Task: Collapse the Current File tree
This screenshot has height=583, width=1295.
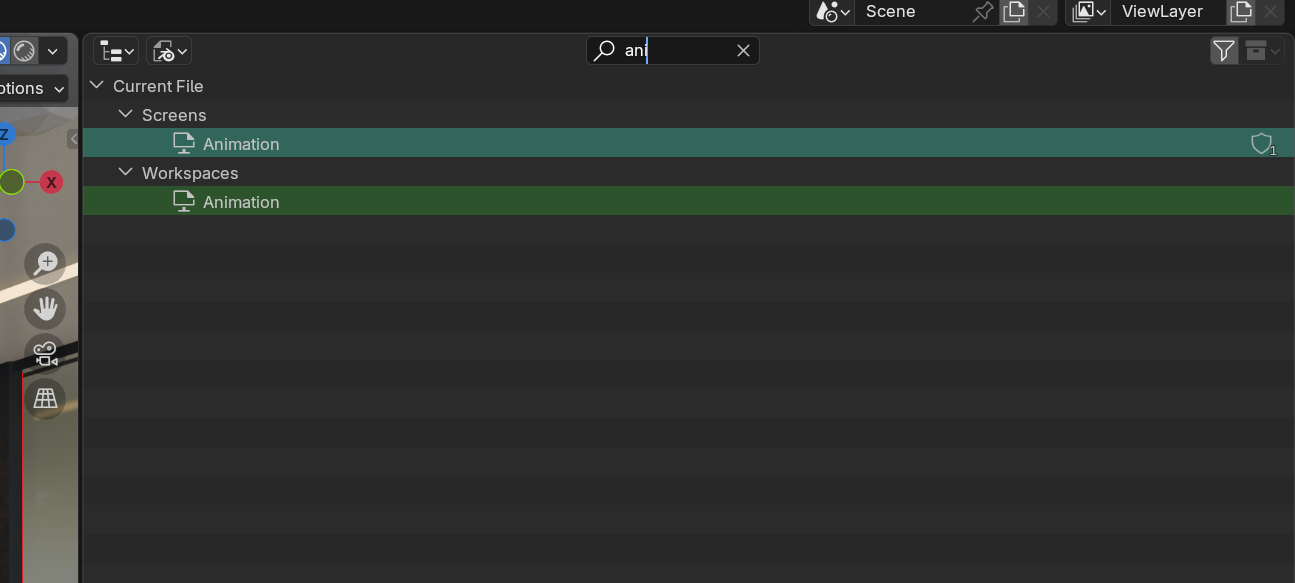Action: tap(97, 86)
